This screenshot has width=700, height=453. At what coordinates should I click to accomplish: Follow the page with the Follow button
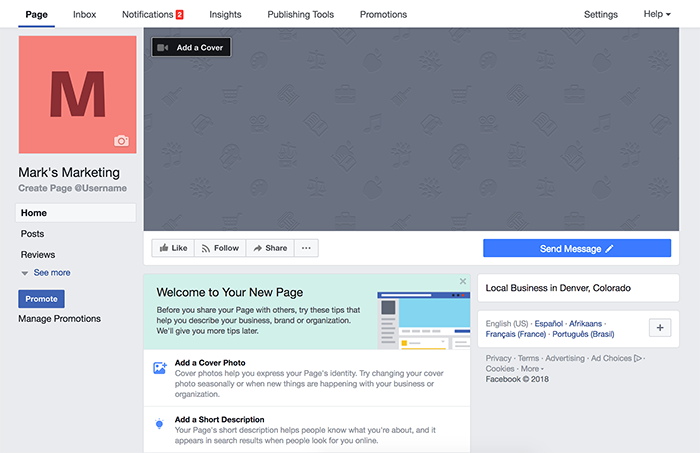pos(220,248)
